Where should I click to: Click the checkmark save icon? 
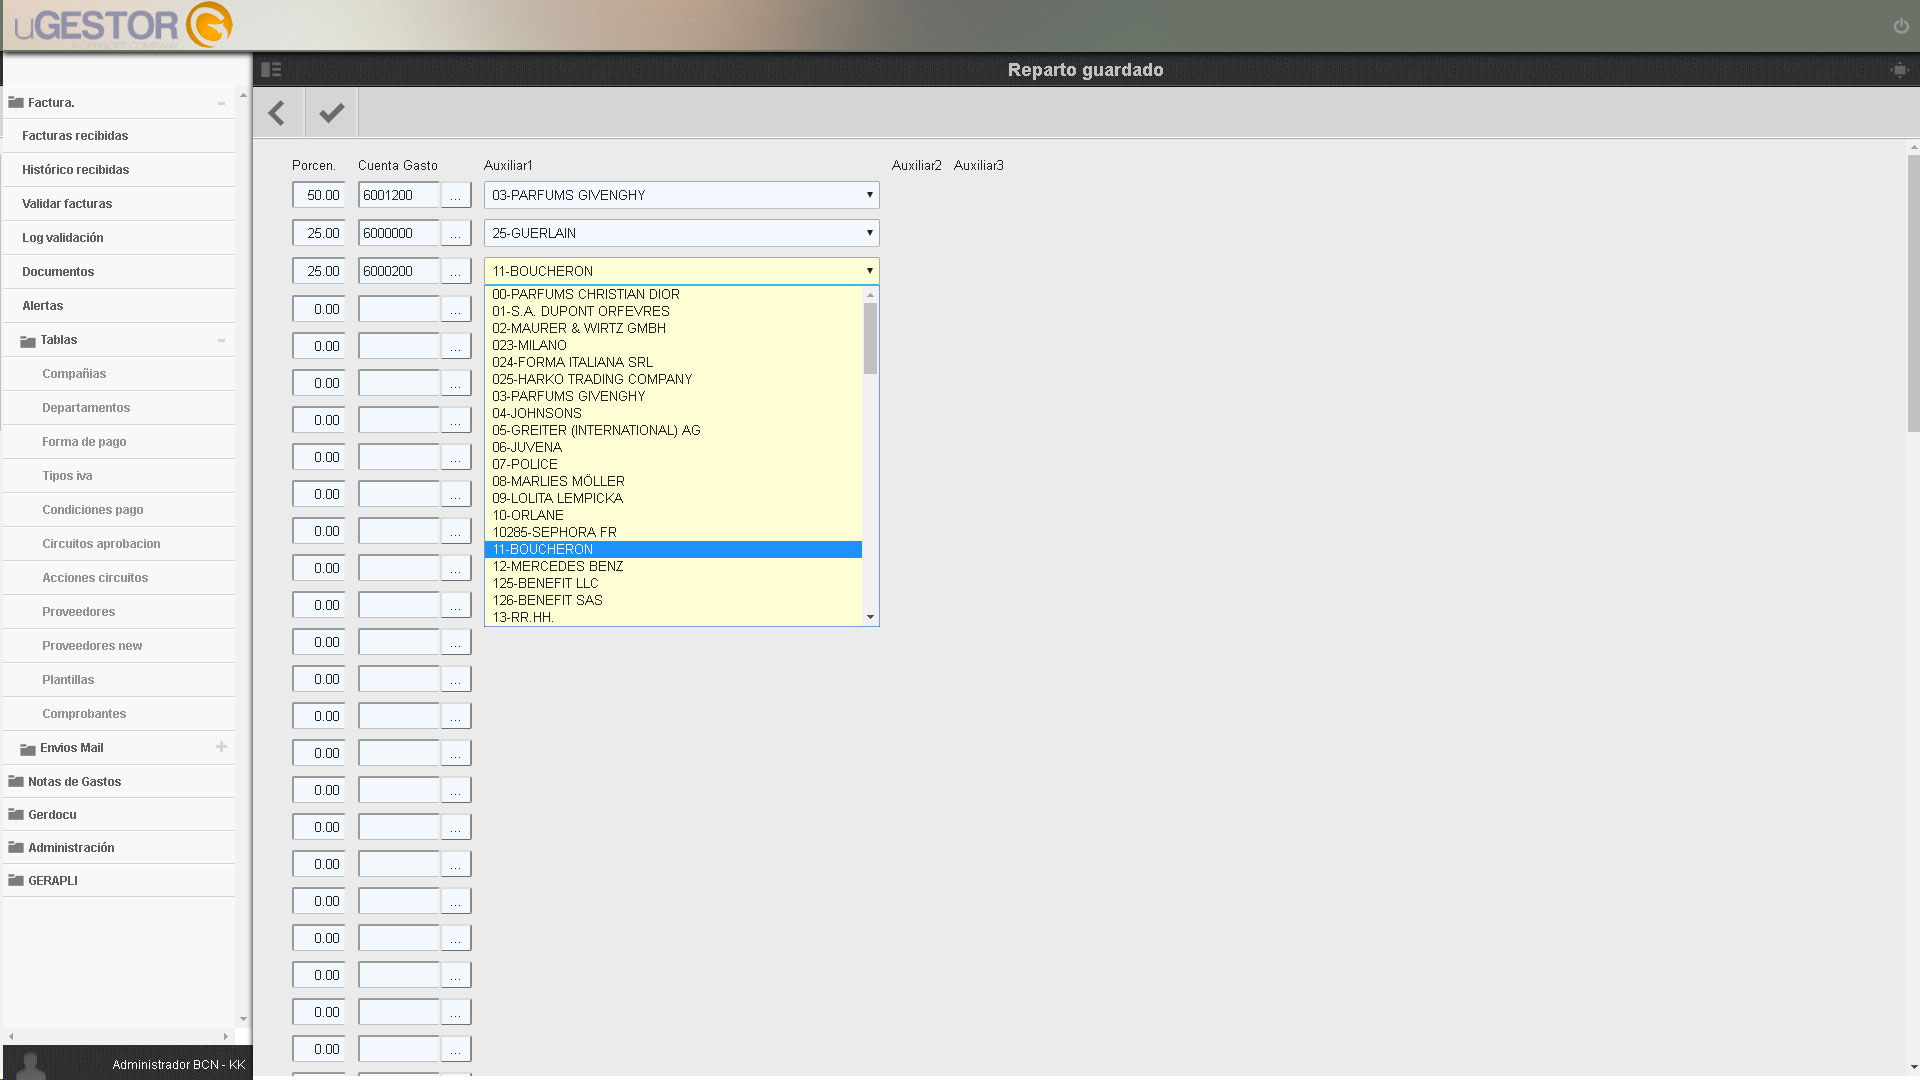click(331, 113)
